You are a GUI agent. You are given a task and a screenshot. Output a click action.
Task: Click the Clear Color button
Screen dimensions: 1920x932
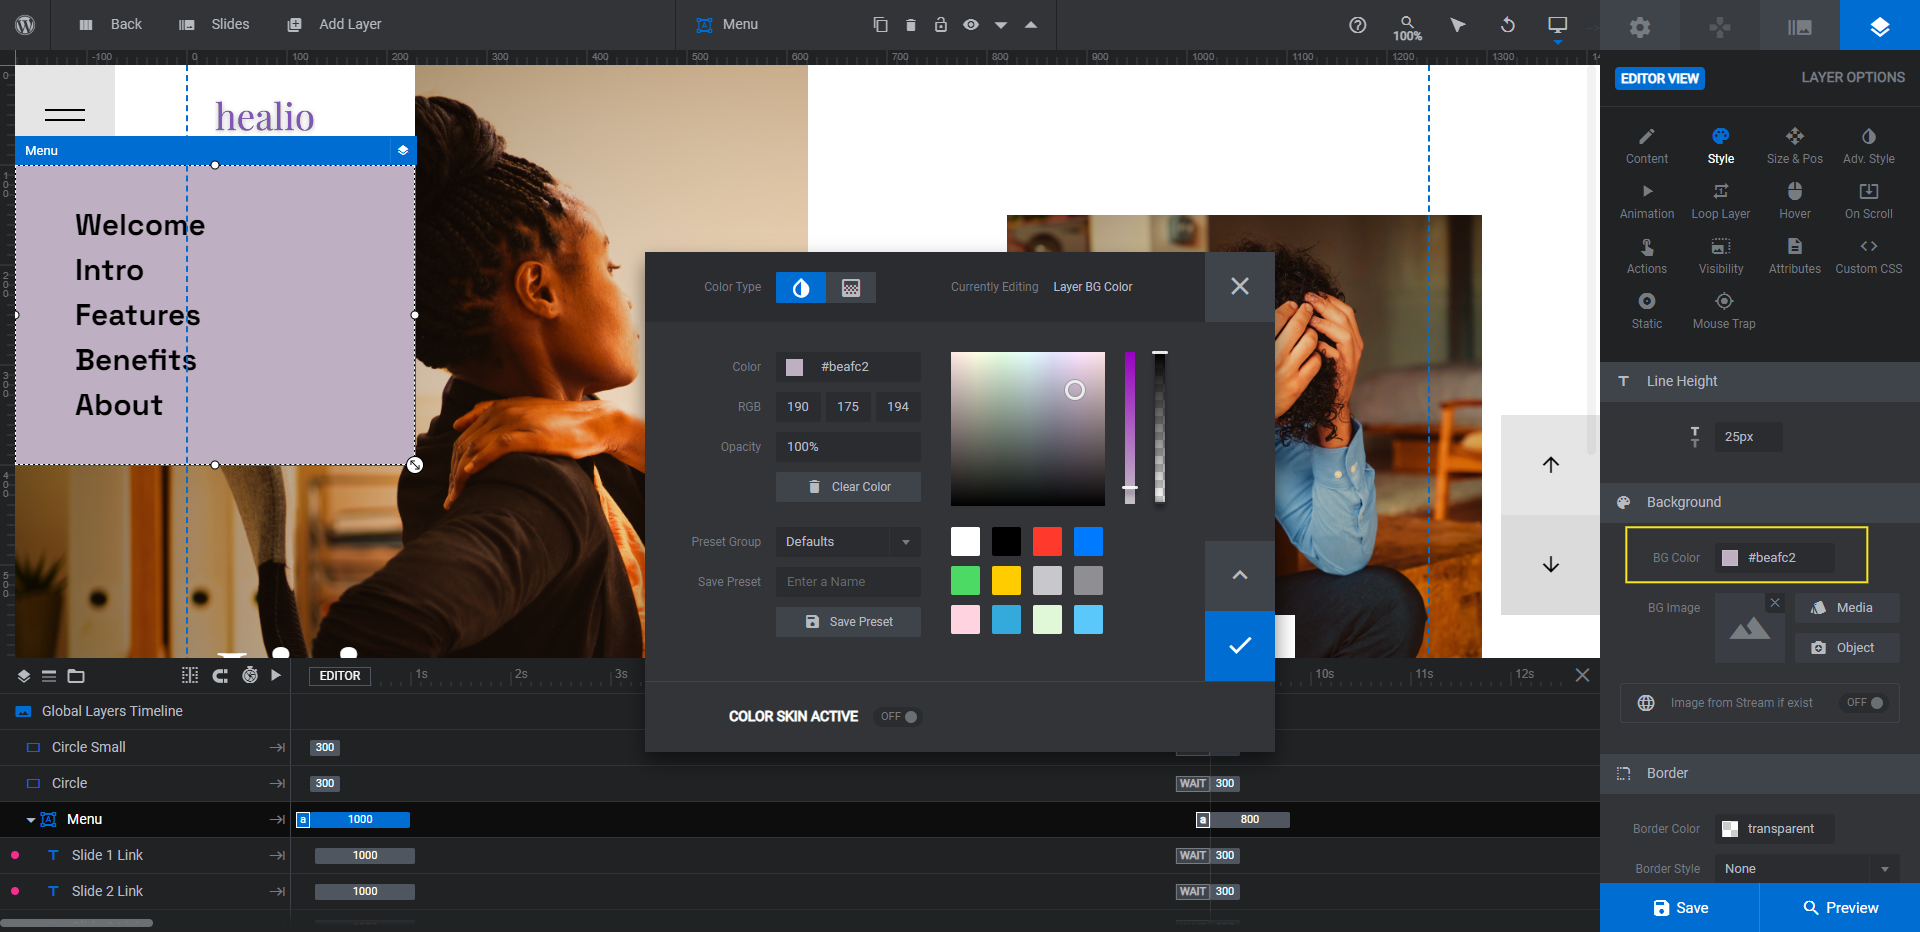(848, 487)
